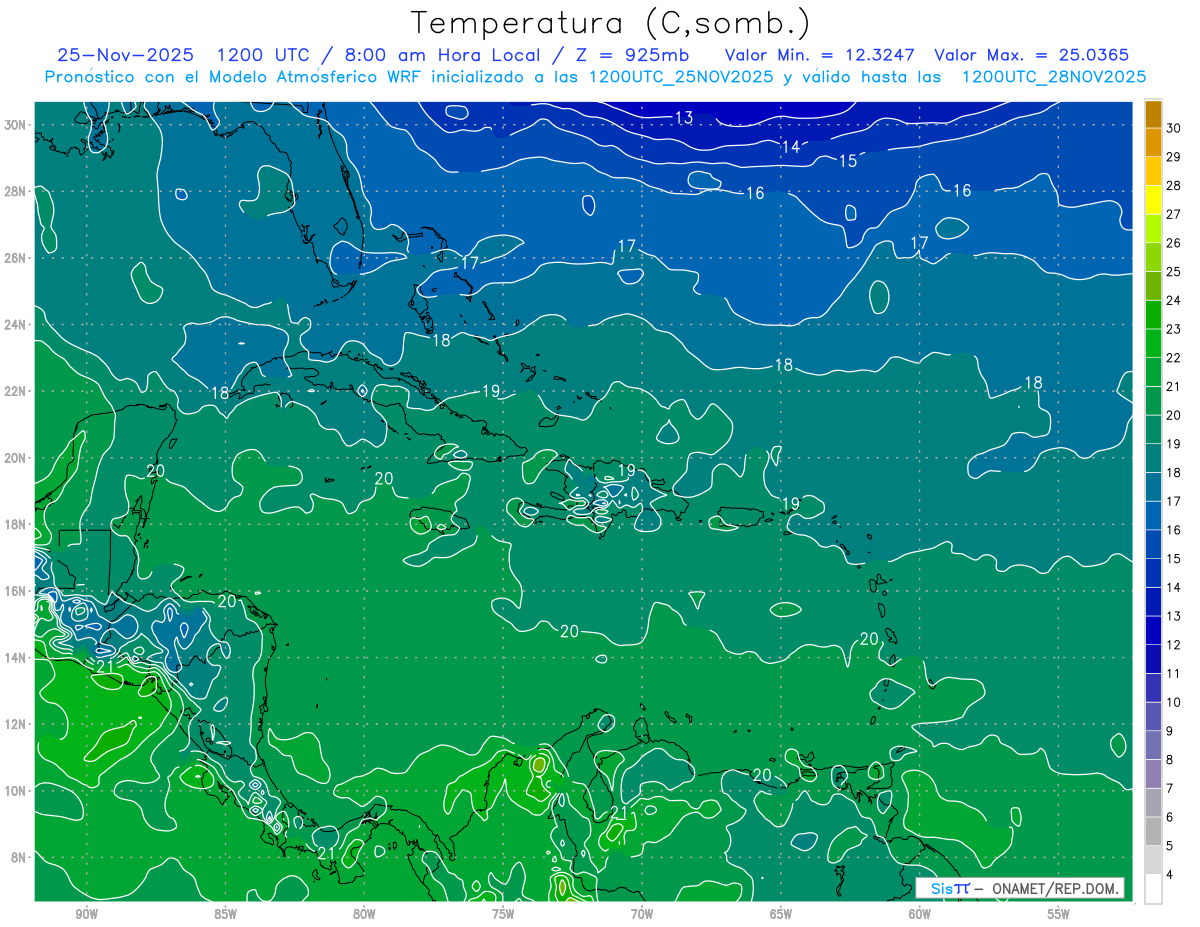This screenshot has width=1200, height=927.
Task: Select '1200UTC_28NOV2025' valid-until time text
Action: pos(1054,76)
